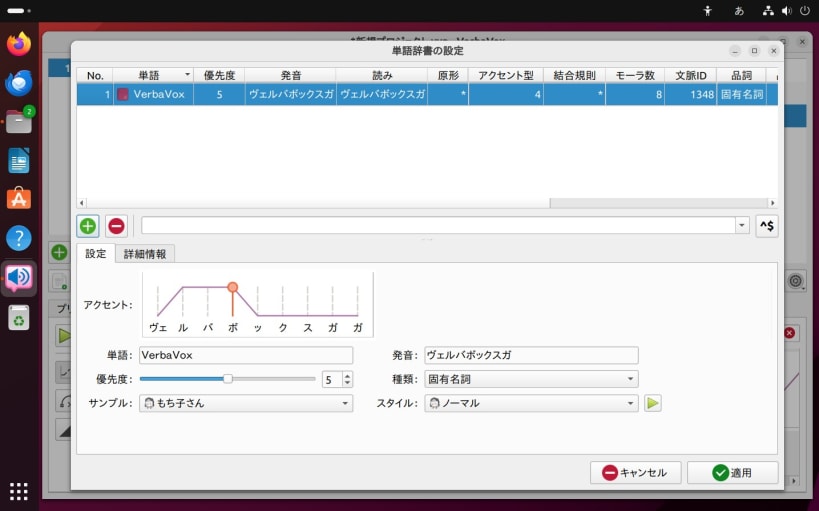Open Help icon in the dock

coord(19,238)
